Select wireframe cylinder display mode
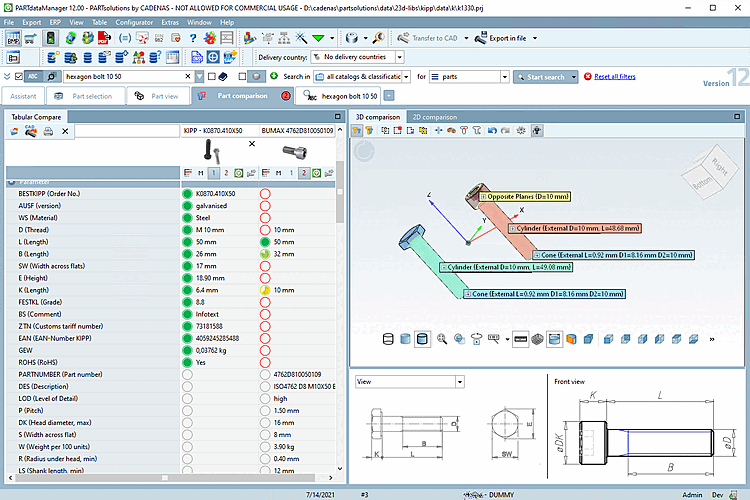 pos(388,339)
